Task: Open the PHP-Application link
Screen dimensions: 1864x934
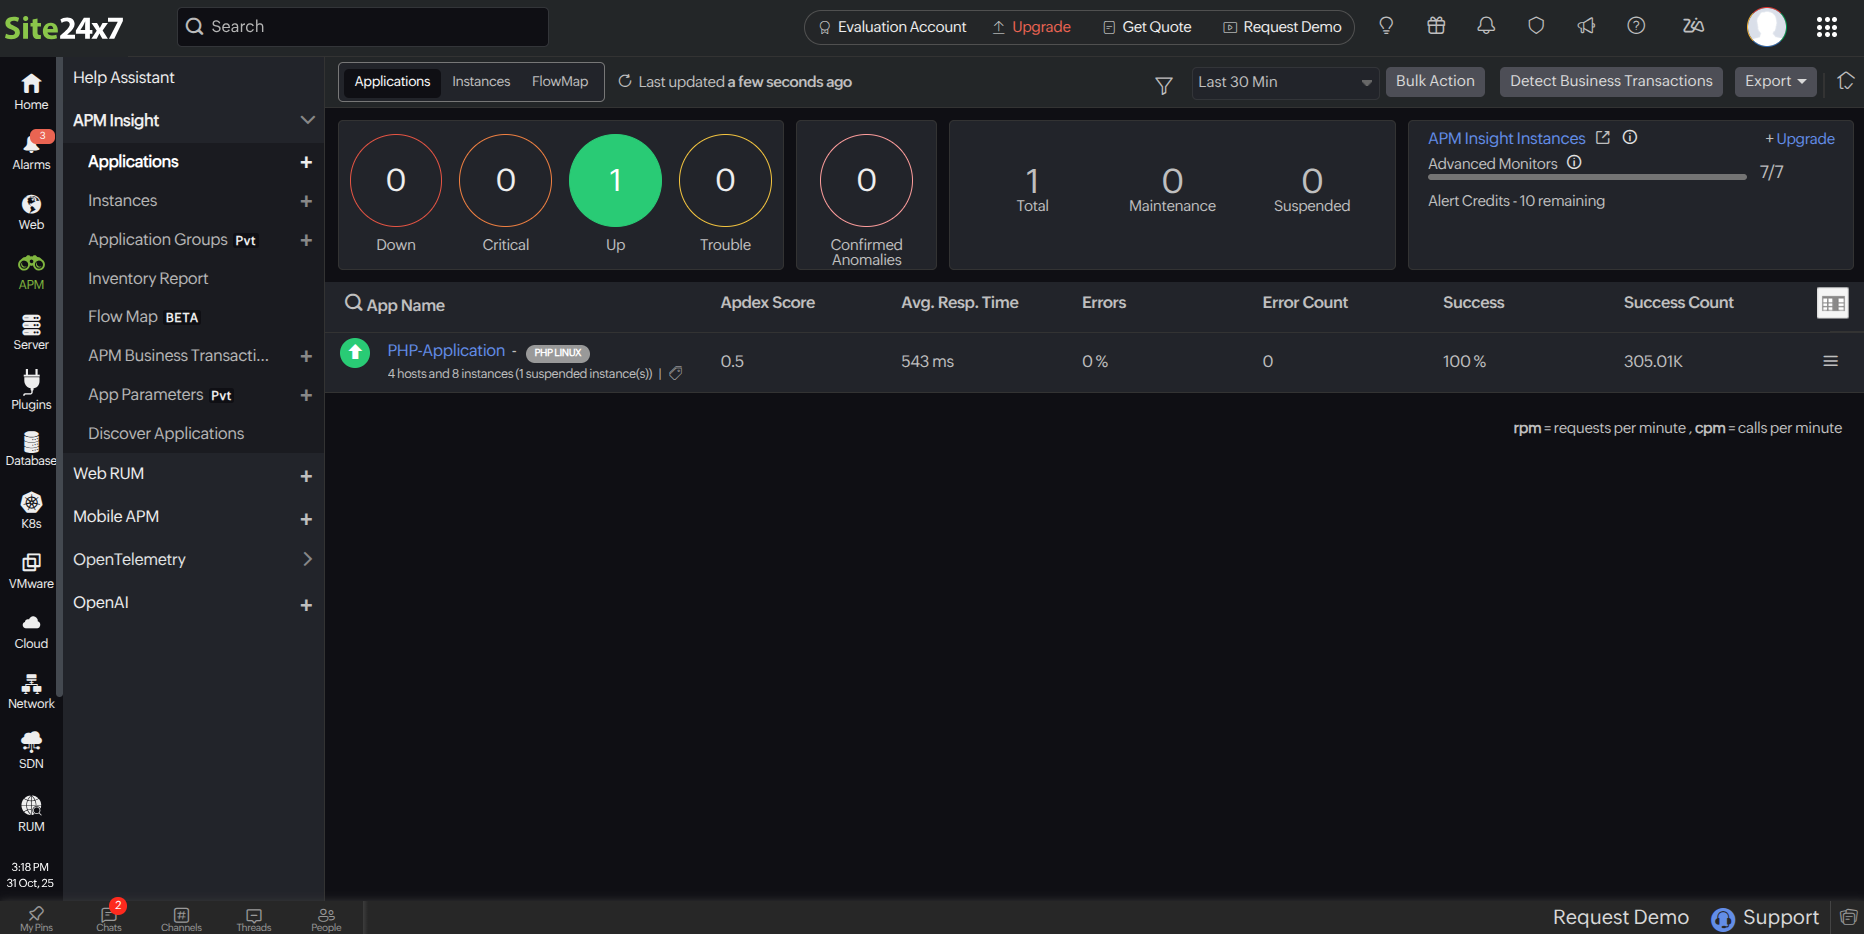Action: click(446, 350)
